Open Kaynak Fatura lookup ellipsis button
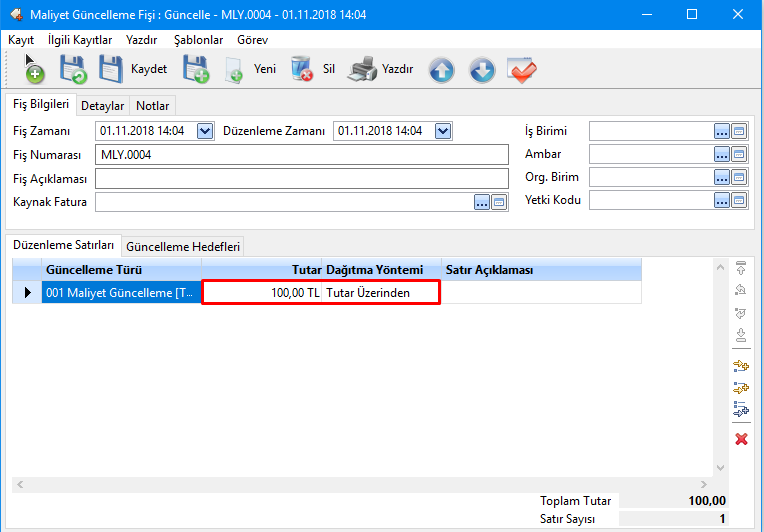The height and width of the screenshot is (532, 764). pyautogui.click(x=482, y=202)
